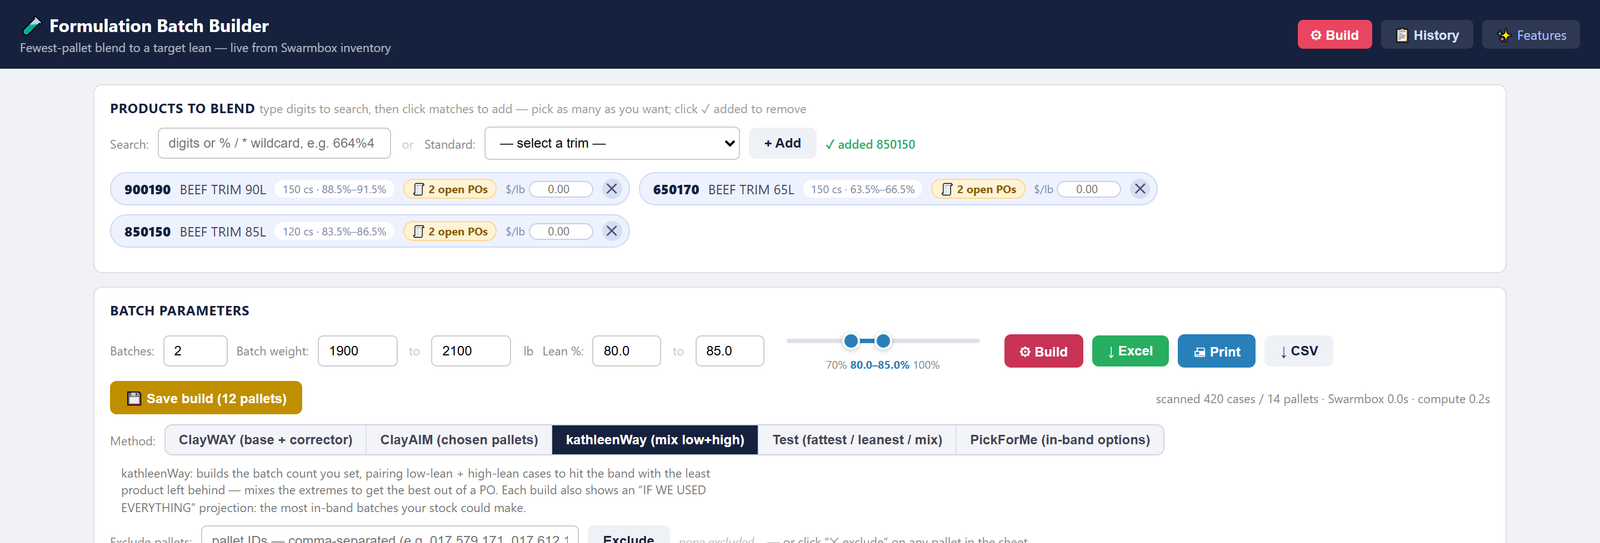Remove product 850150 BEEF TRIM 85L
The height and width of the screenshot is (543, 1600).
[x=612, y=231]
